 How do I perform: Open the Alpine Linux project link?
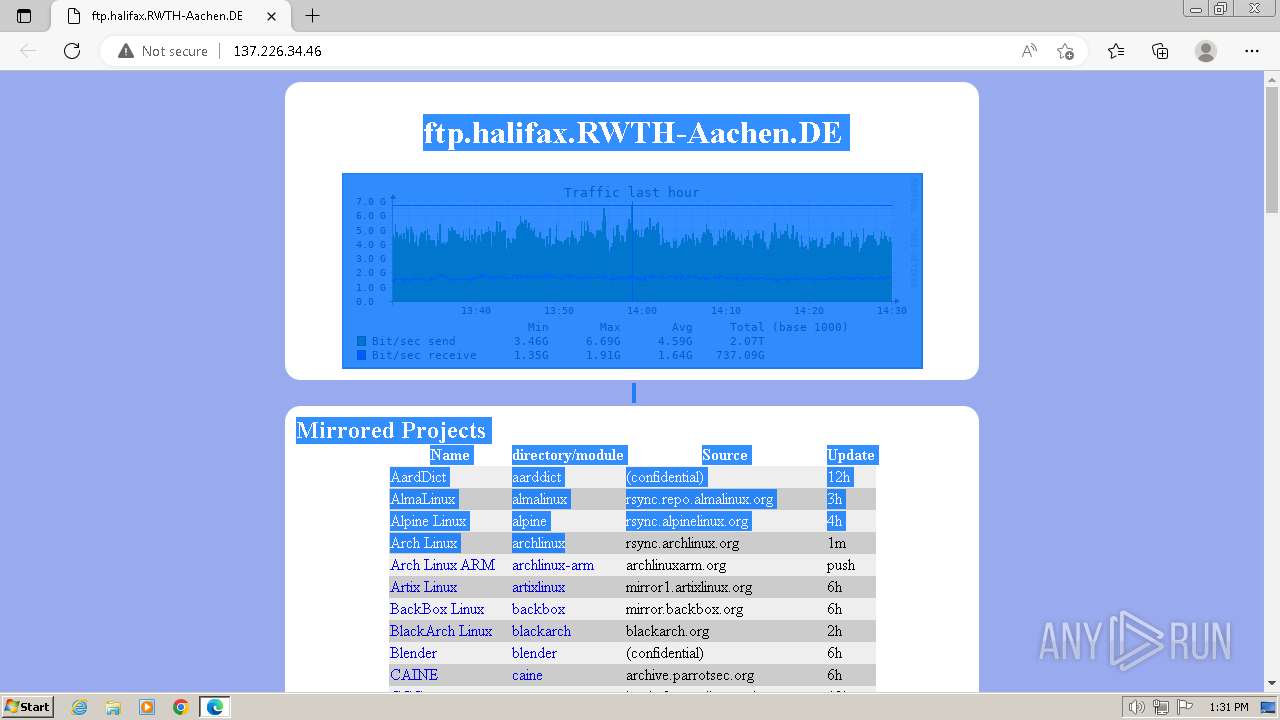[x=429, y=521]
